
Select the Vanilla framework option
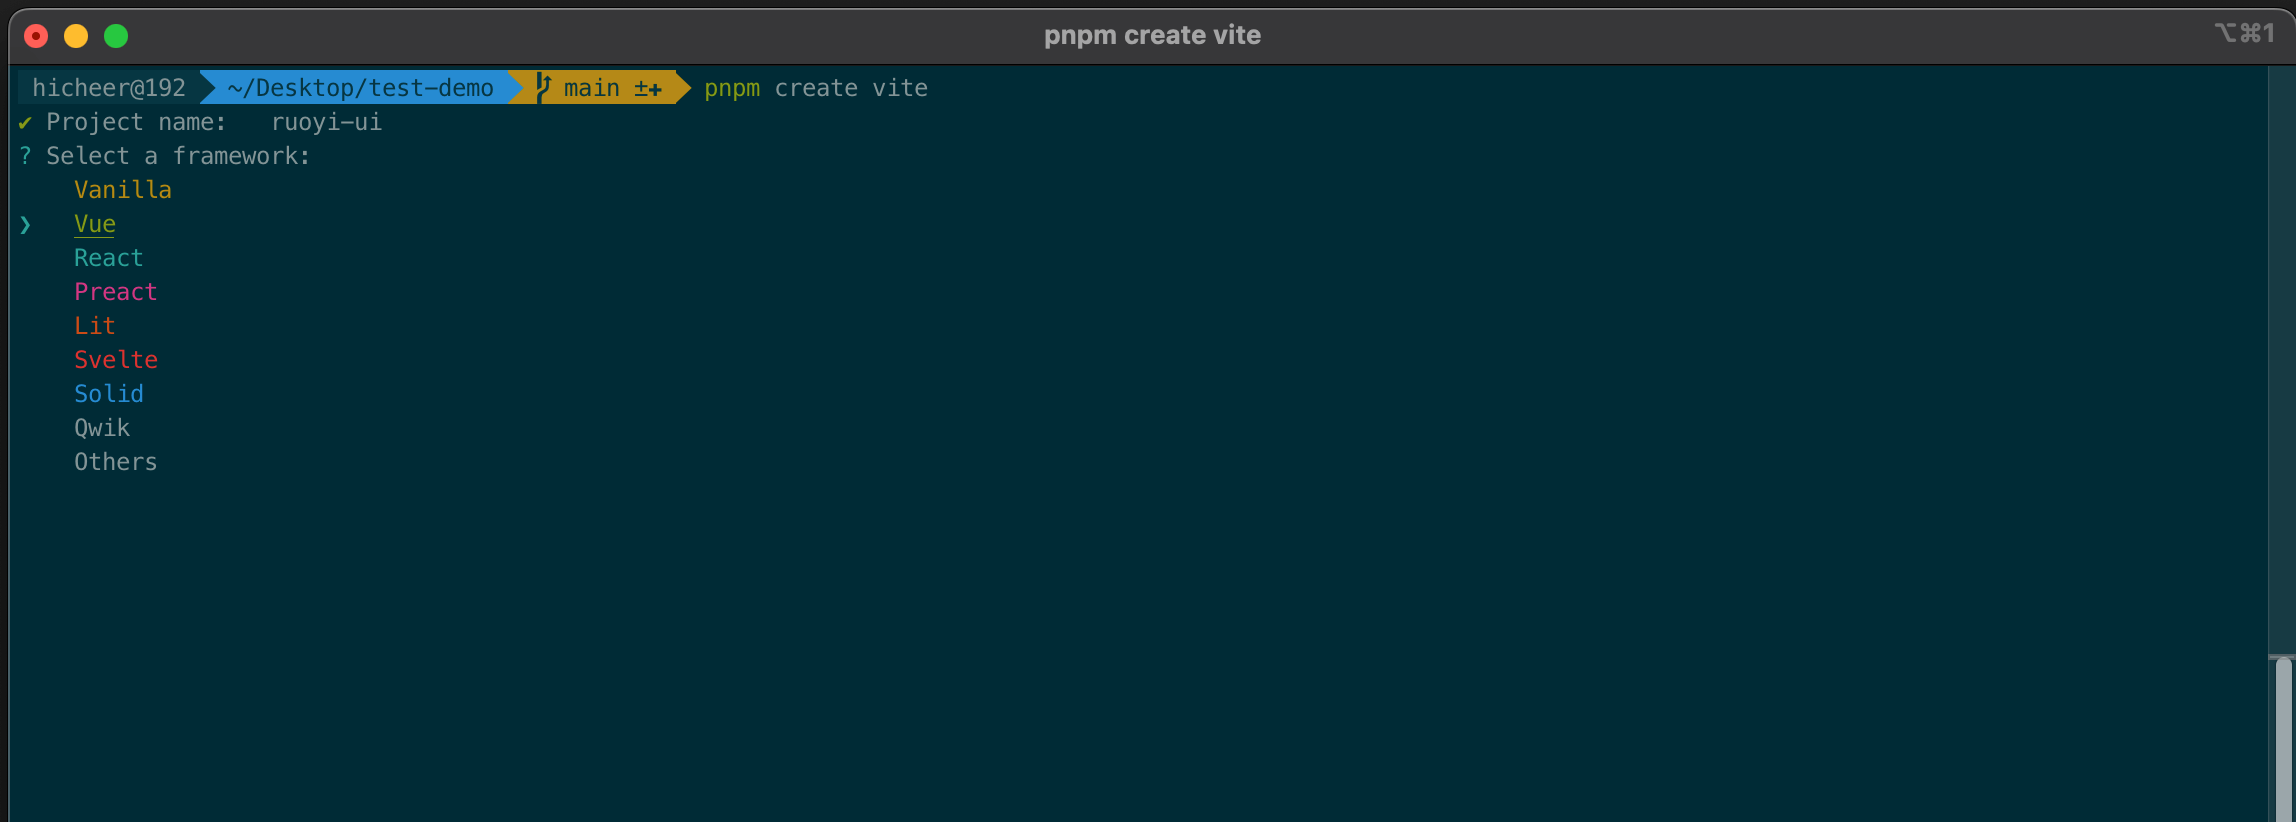[123, 190]
